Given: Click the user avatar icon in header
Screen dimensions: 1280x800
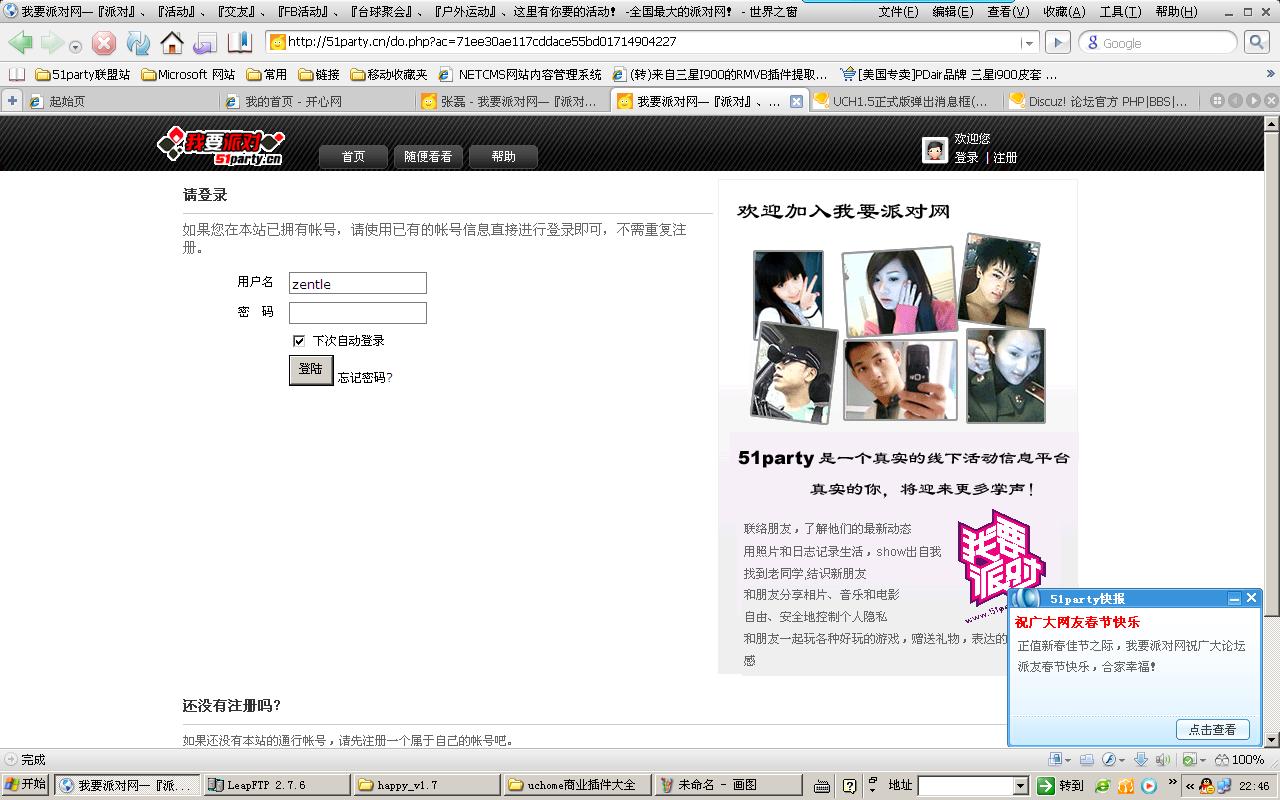Looking at the screenshot, I should click(x=934, y=149).
